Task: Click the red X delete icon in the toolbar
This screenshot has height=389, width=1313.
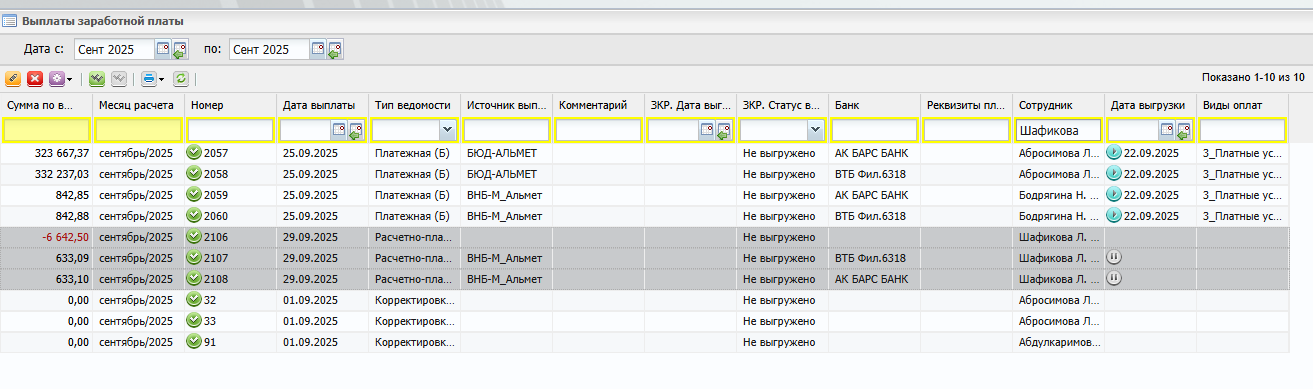Action: point(35,78)
